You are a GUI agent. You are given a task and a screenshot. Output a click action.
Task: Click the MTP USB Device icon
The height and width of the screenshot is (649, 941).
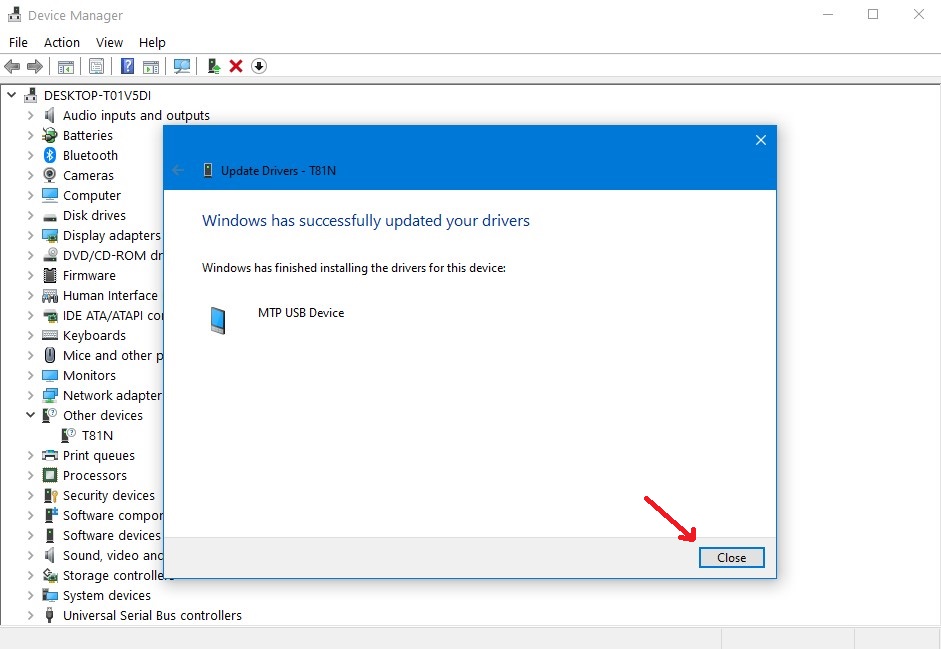(x=218, y=320)
